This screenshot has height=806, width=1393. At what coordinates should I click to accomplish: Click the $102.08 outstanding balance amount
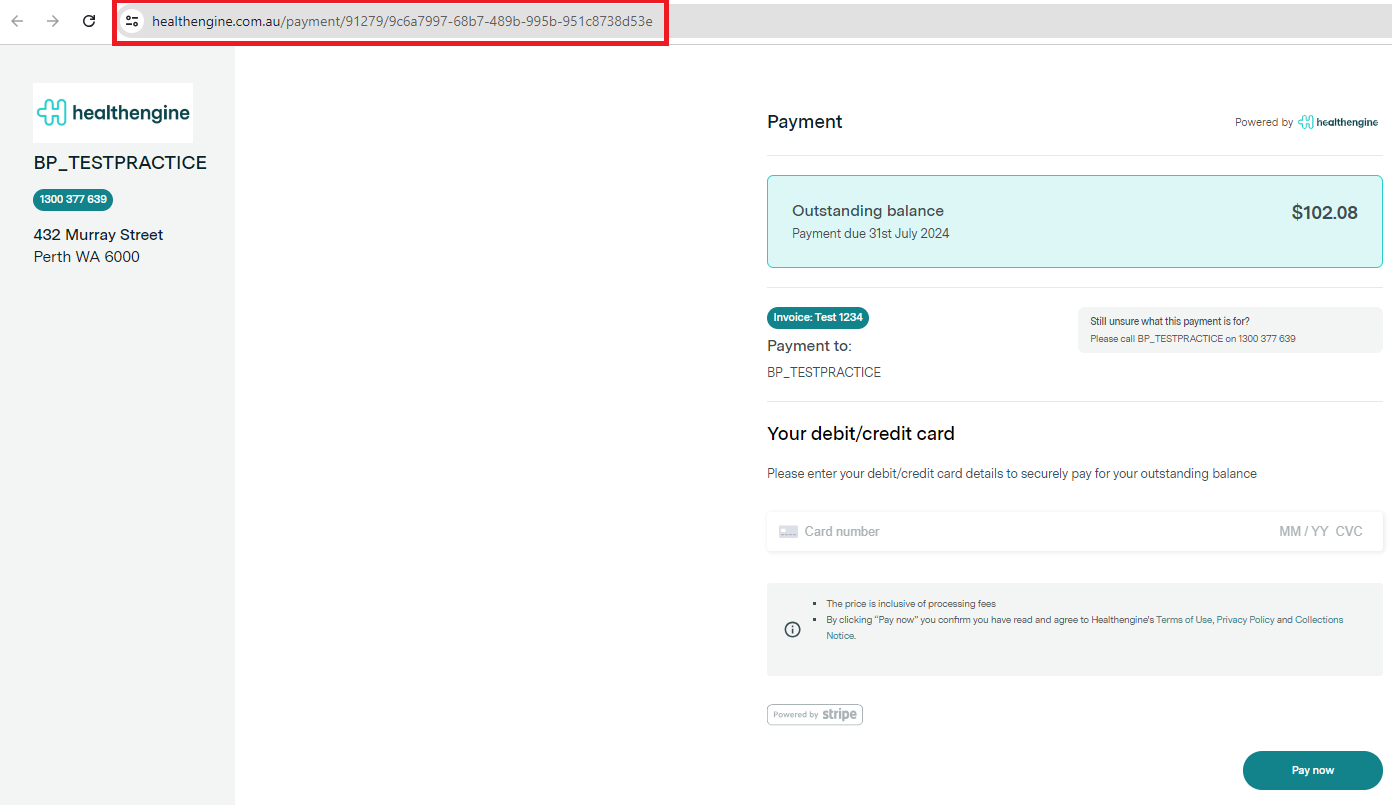[1324, 212]
